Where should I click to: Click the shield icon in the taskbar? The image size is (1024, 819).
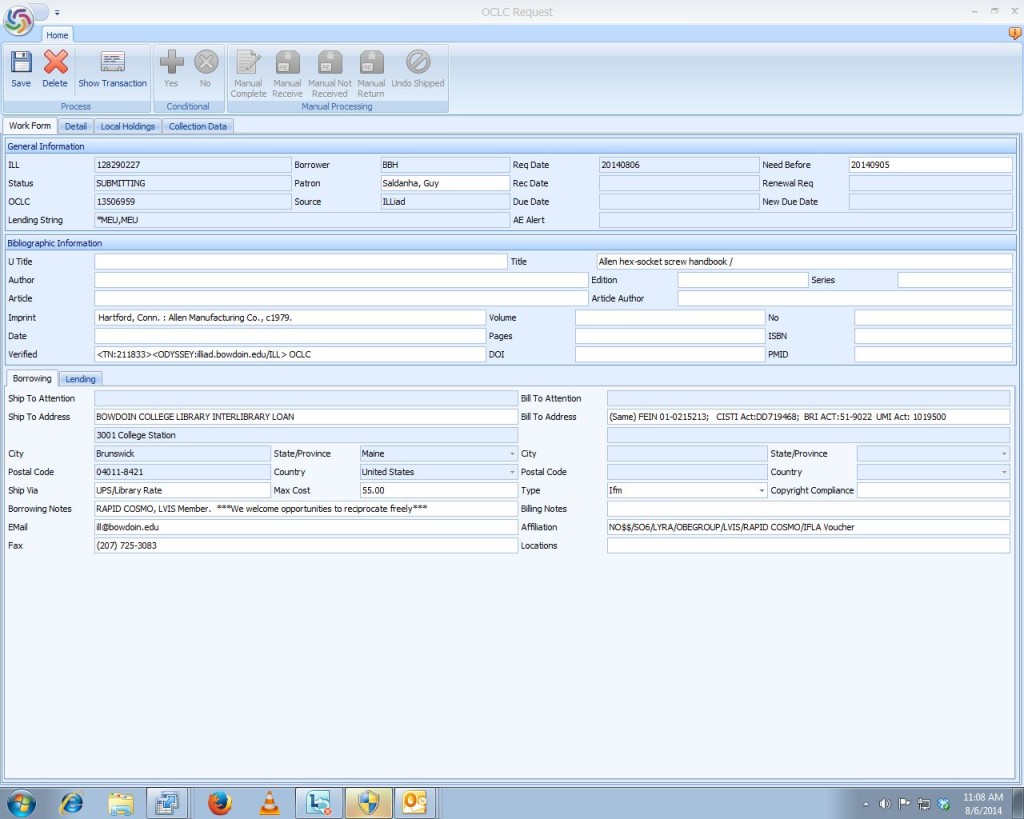[369, 803]
